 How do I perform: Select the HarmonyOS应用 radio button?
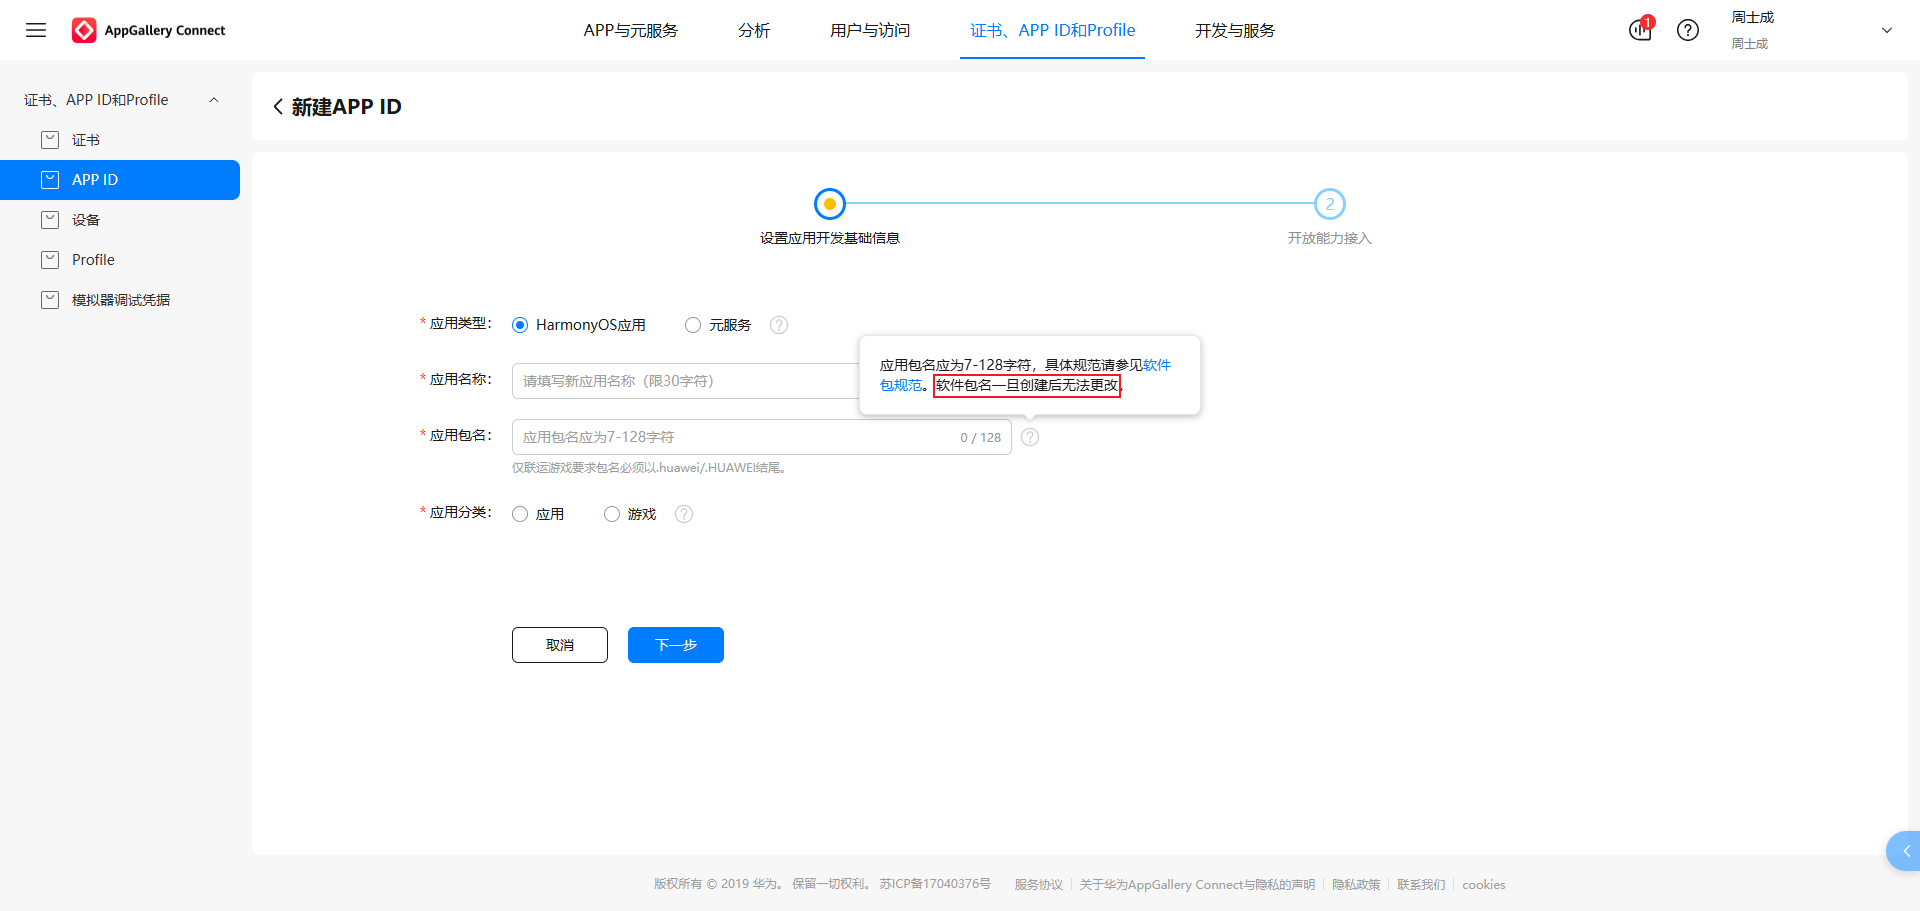[x=520, y=325]
